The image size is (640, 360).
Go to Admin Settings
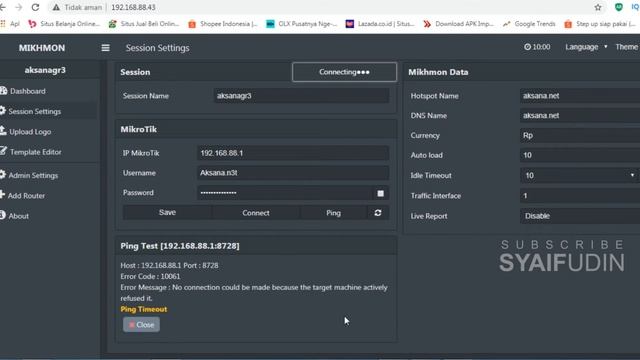33,176
